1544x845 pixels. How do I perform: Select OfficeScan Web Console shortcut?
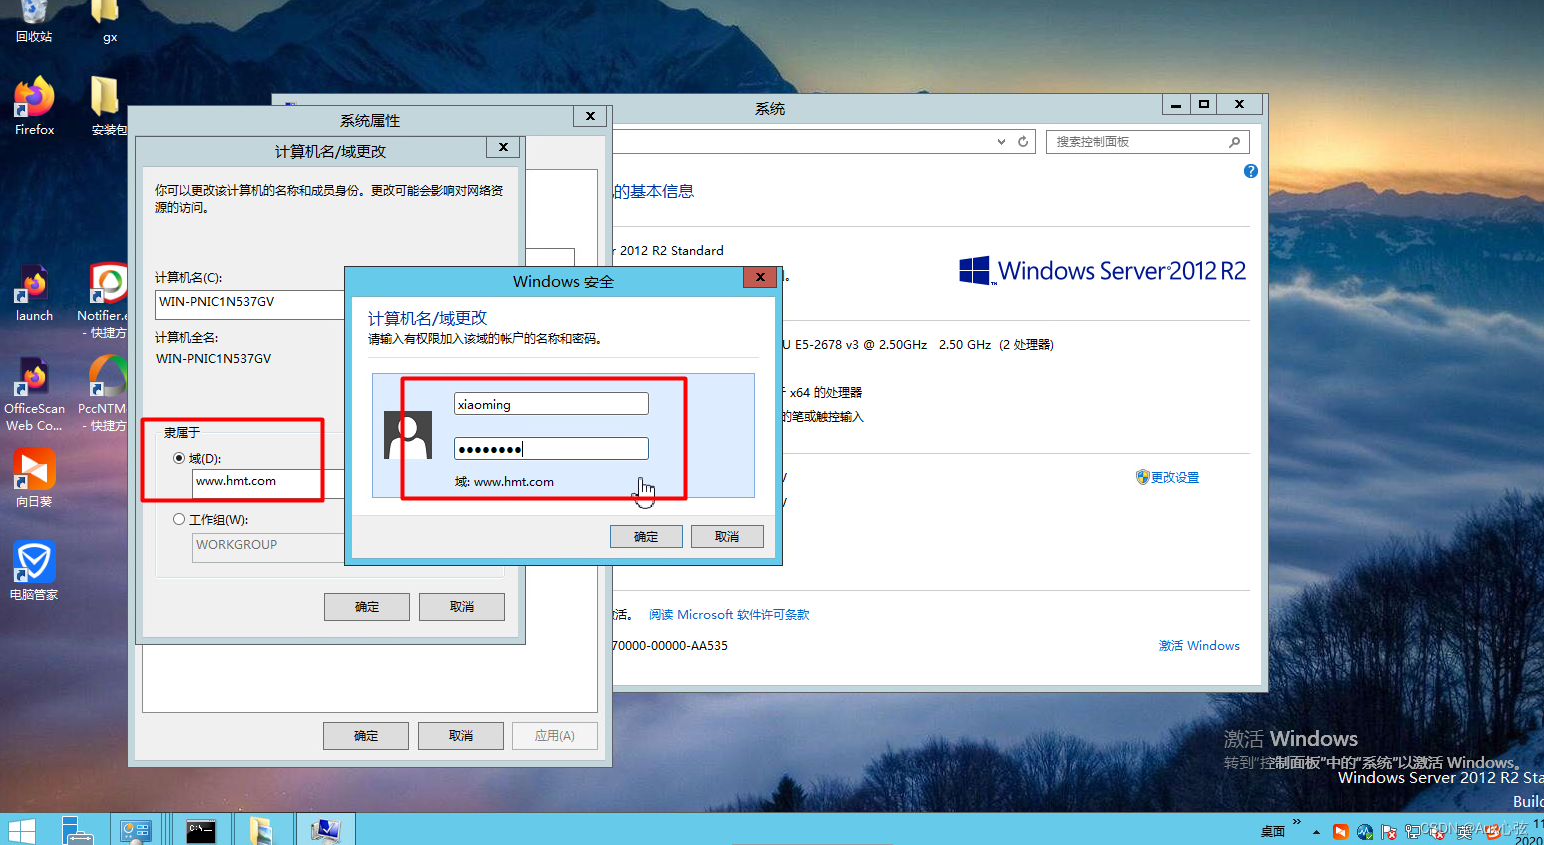pyautogui.click(x=34, y=394)
